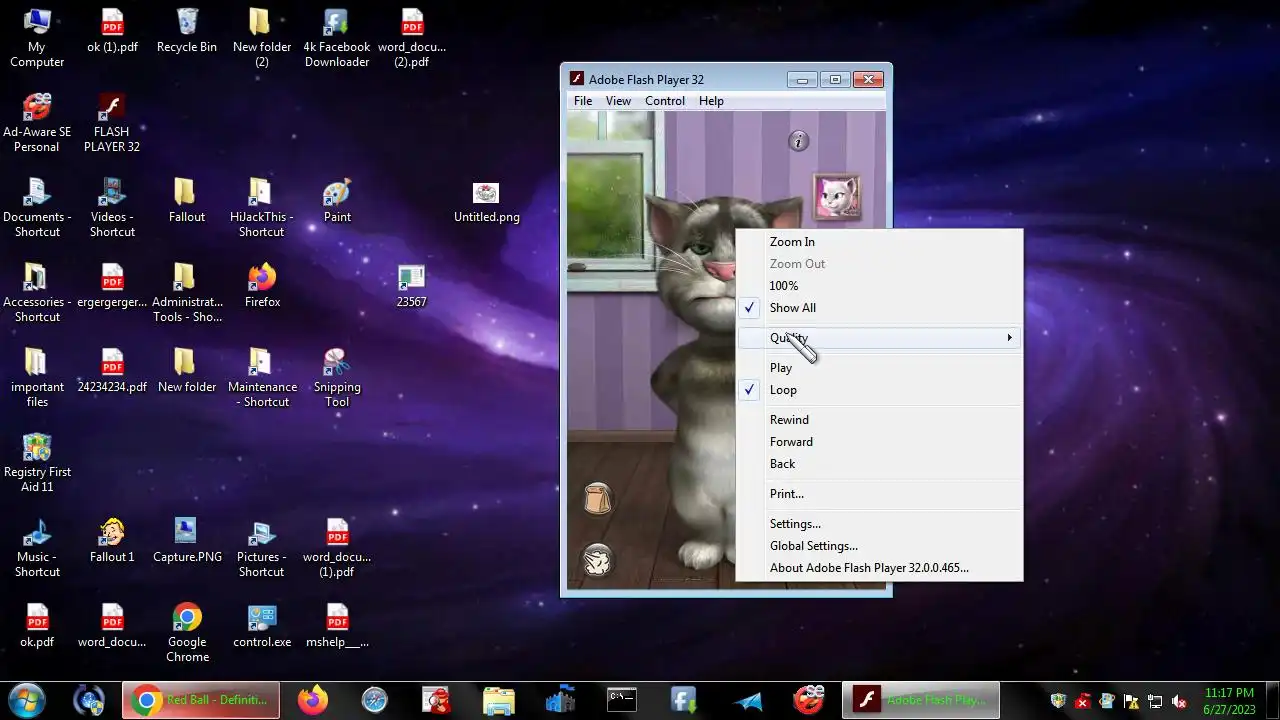Select Capture.PNG desktop file
The image size is (1280, 720).
[x=187, y=541]
